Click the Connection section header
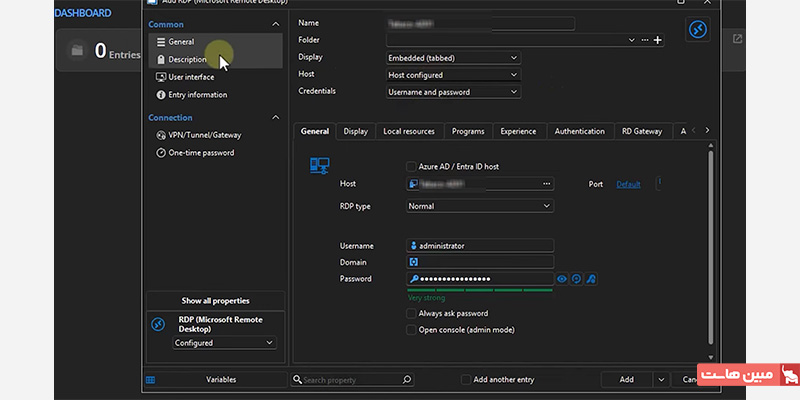 click(x=170, y=117)
